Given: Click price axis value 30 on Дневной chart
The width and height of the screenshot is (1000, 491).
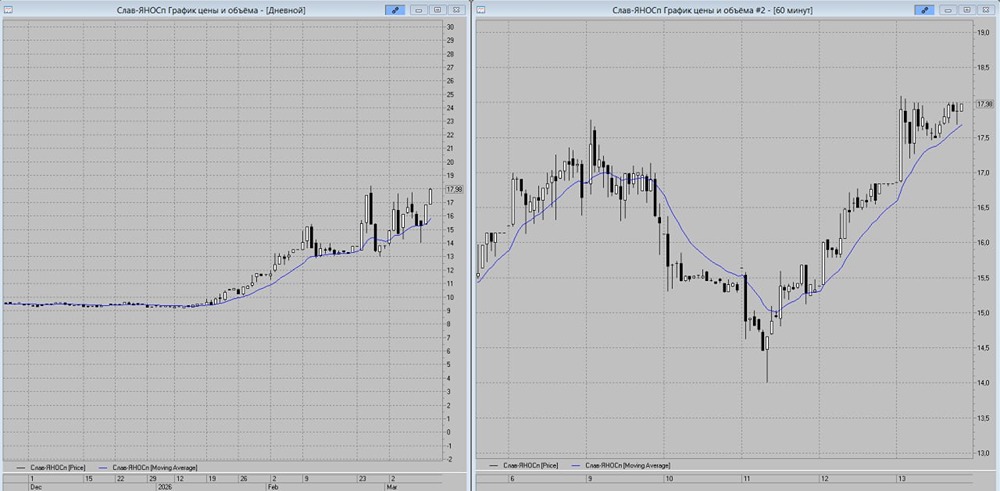Looking at the screenshot, I should point(450,27).
